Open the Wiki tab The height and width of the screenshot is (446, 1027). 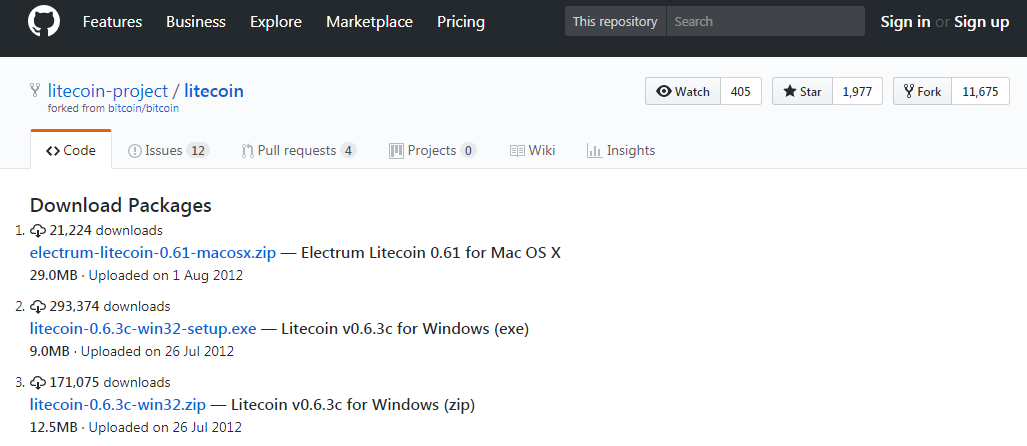tap(532, 151)
